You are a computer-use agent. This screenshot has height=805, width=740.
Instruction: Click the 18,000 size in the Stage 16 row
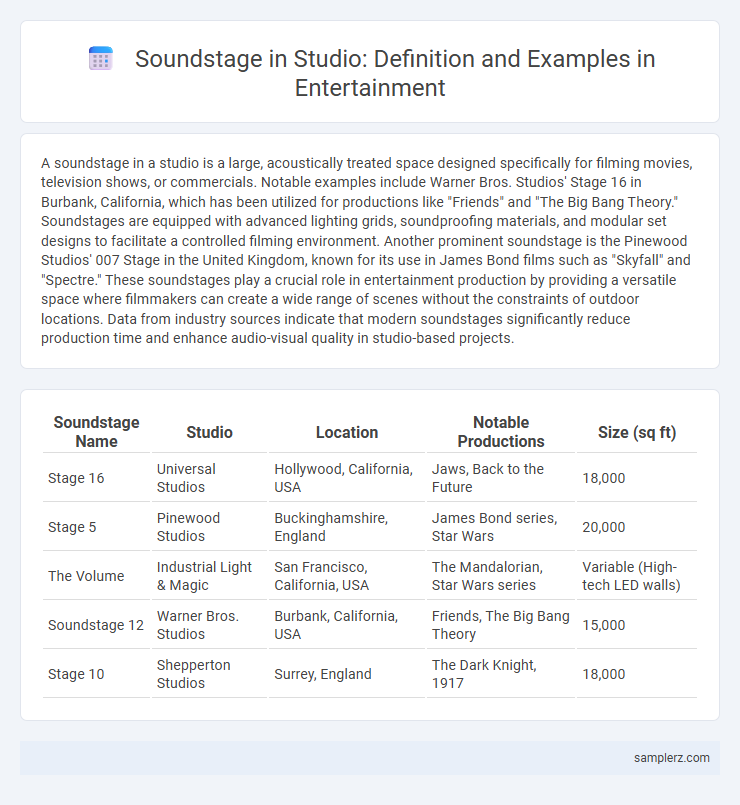[x=637, y=478]
